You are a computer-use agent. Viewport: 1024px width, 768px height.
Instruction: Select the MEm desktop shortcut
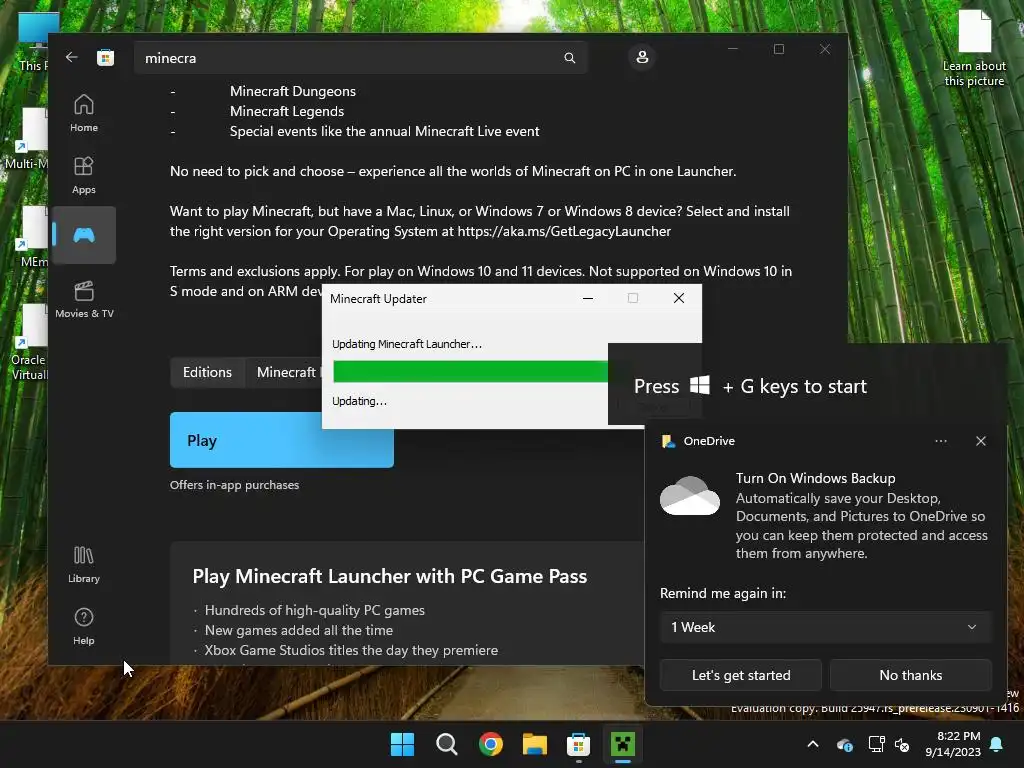tap(33, 237)
